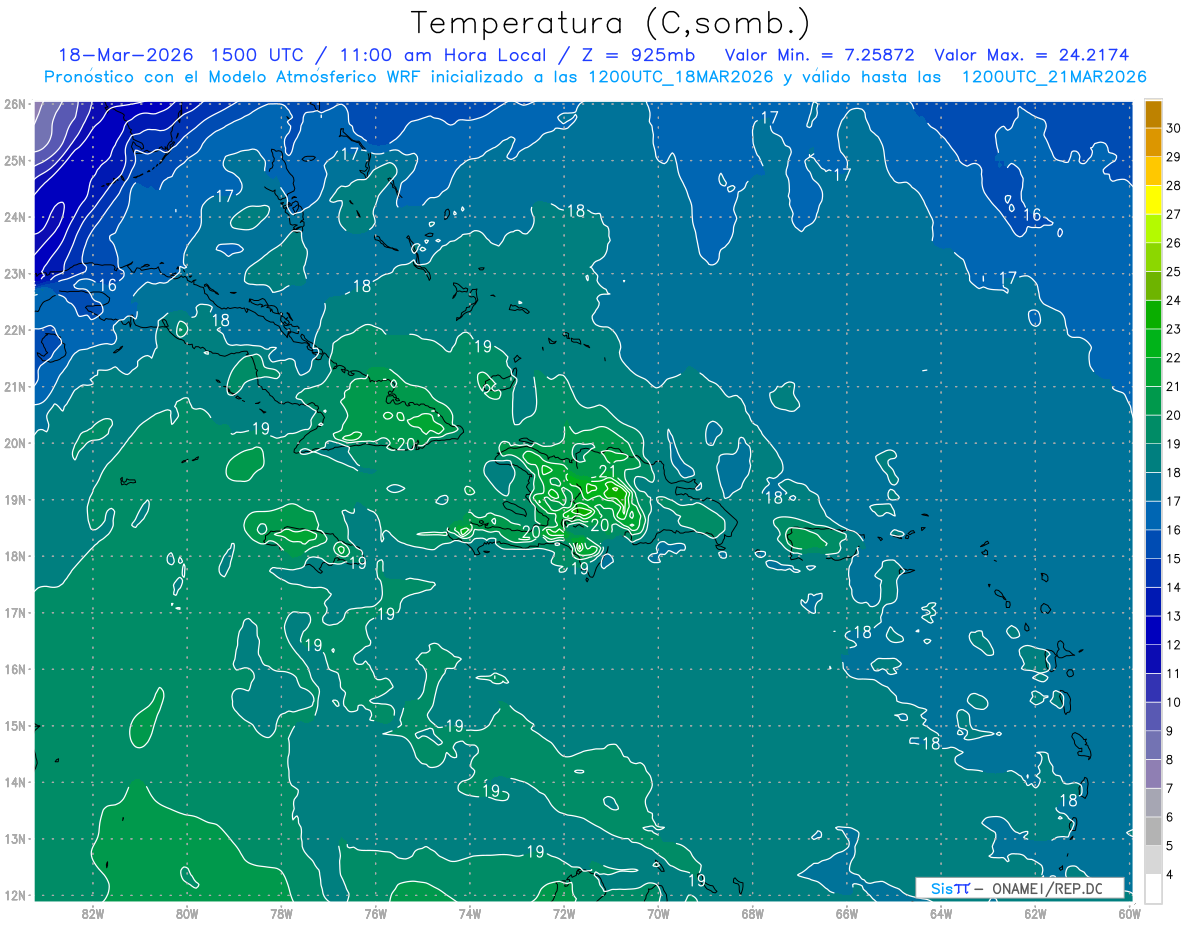Click the bright green 23 degree swatch

(1153, 315)
